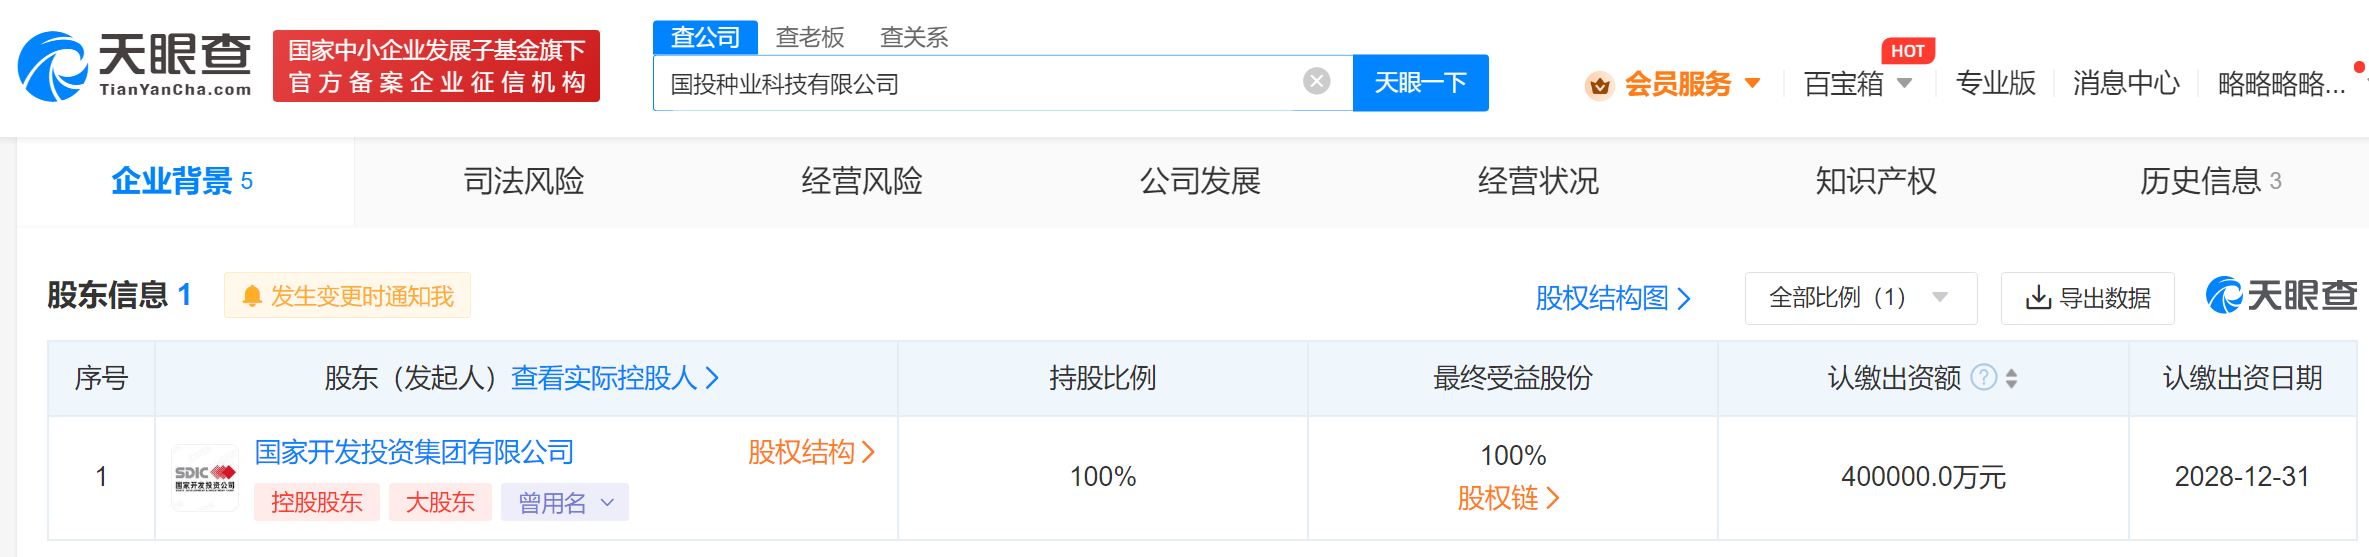
Task: Open the 股权结构图 link
Action: pos(1613,298)
